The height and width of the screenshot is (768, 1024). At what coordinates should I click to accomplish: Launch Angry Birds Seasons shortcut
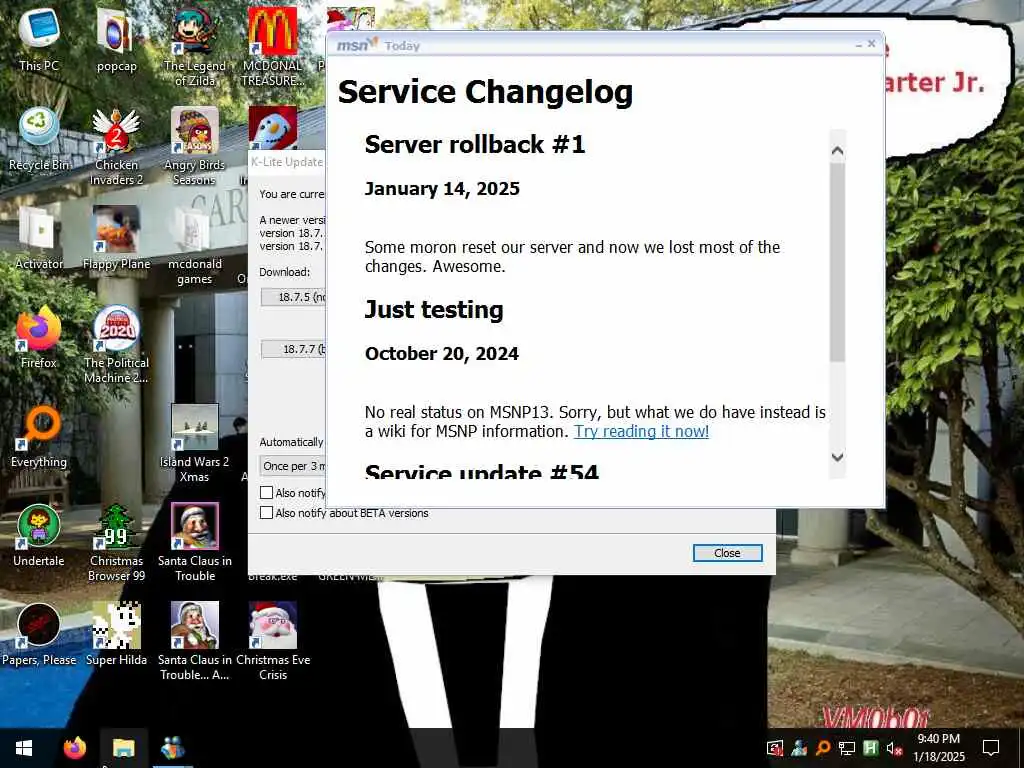(x=195, y=146)
